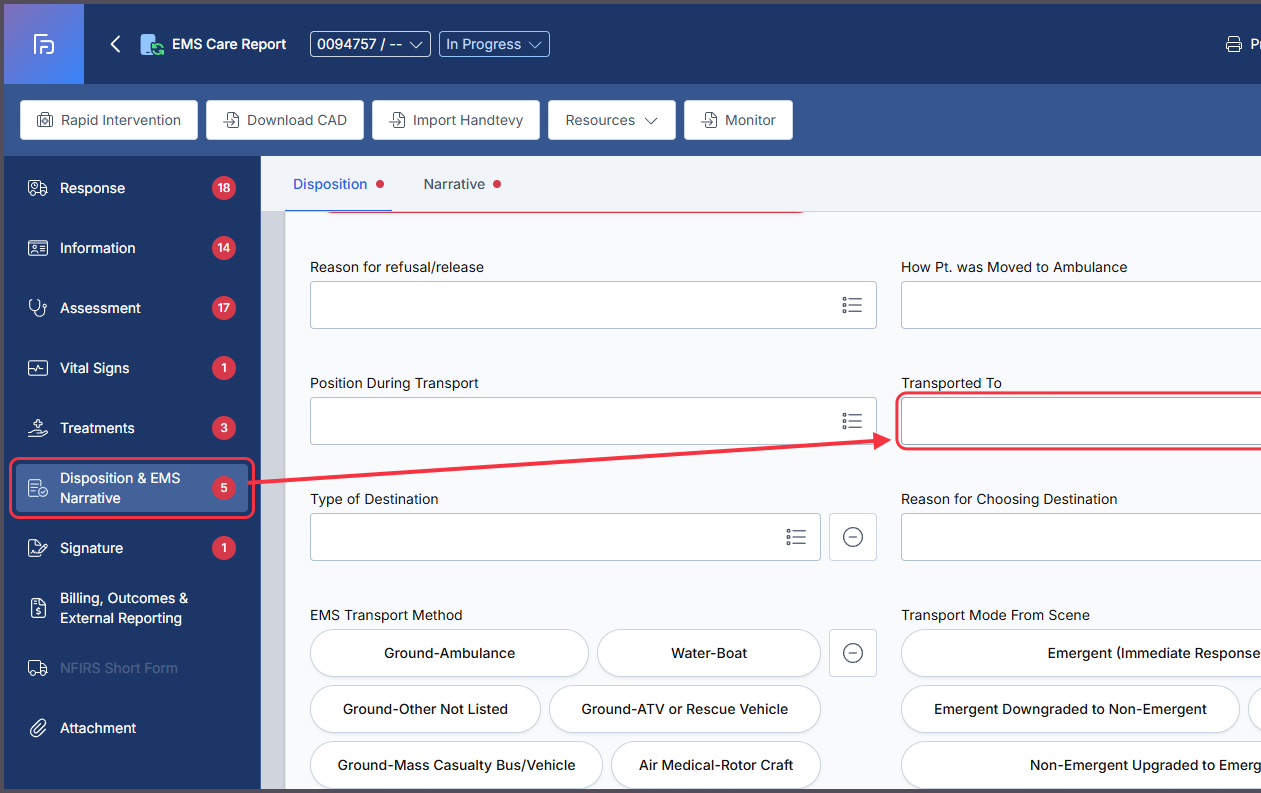1261x793 pixels.
Task: Open Reason for Choosing Destination field
Action: point(1081,537)
